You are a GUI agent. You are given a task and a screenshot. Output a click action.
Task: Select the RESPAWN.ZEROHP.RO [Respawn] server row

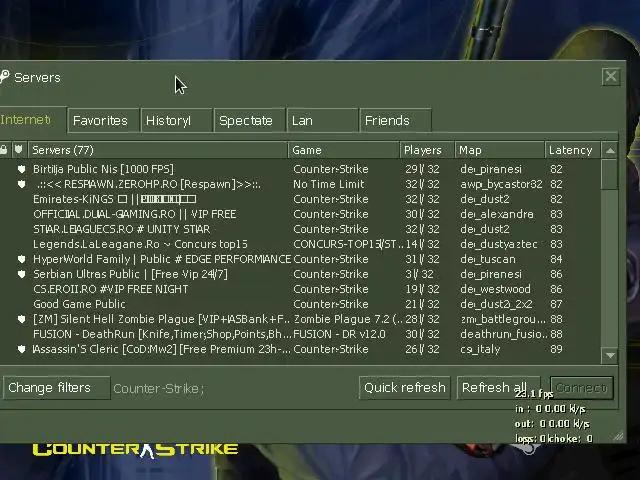click(x=300, y=184)
